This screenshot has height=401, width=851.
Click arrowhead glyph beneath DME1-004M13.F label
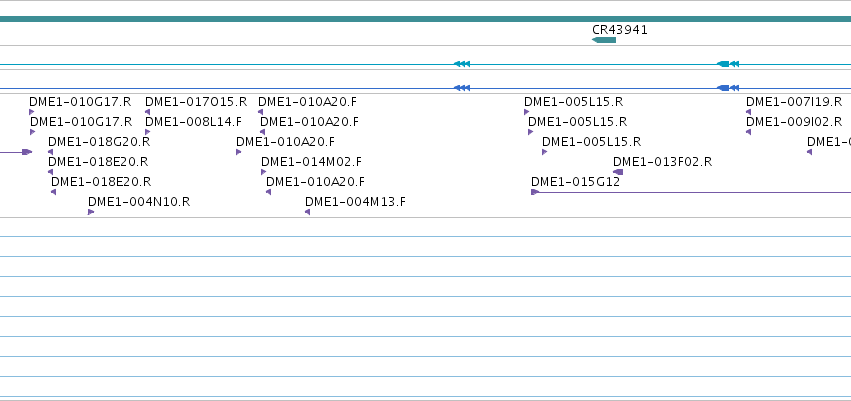308,212
